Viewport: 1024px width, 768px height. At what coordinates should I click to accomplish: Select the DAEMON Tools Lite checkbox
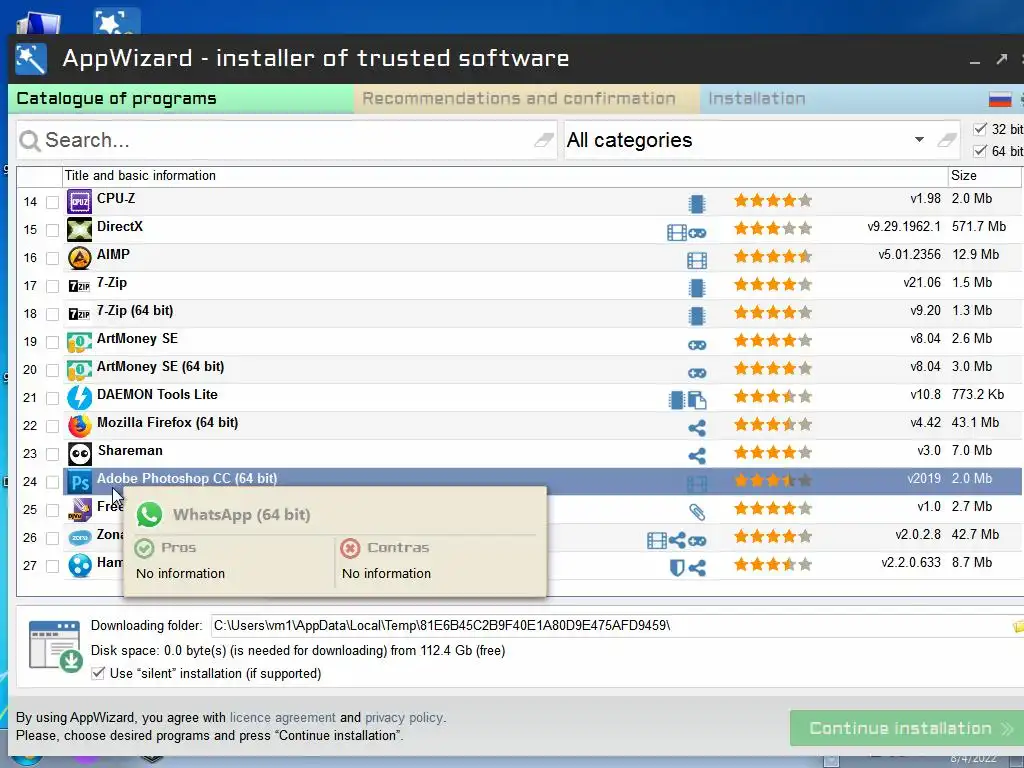52,398
